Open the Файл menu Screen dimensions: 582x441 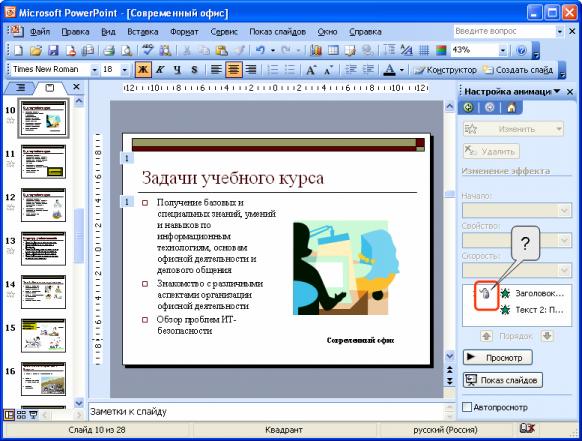coord(40,32)
